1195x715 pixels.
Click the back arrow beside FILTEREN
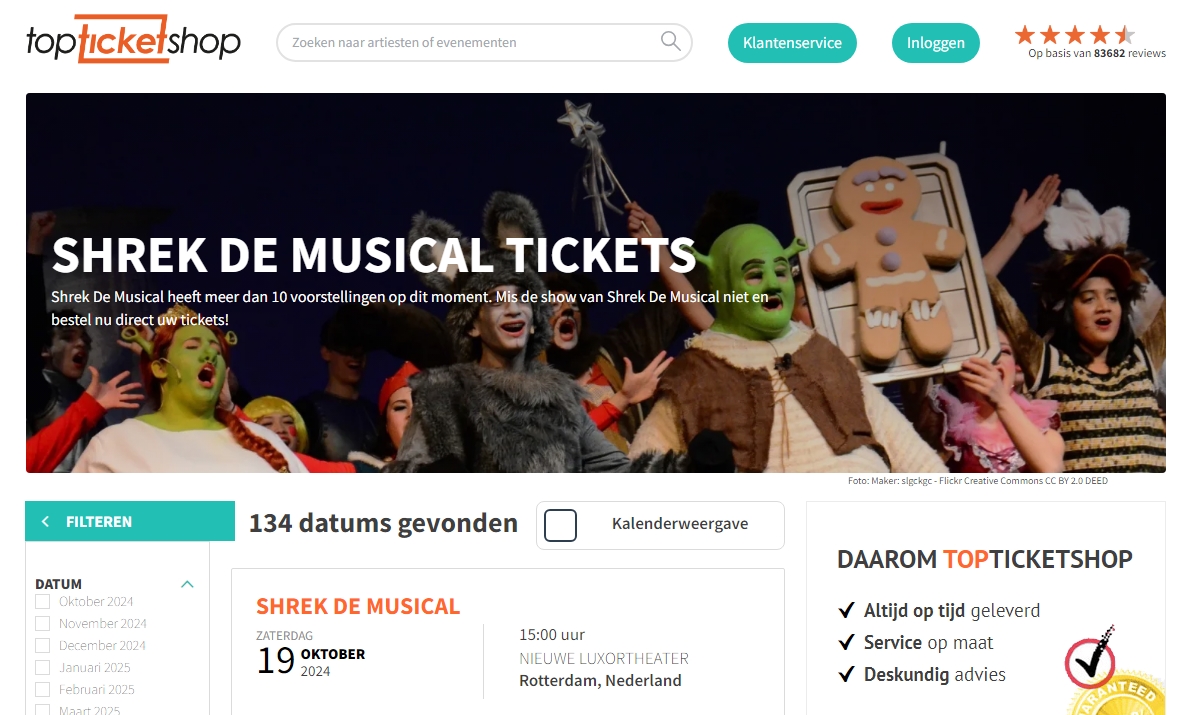[x=46, y=521]
